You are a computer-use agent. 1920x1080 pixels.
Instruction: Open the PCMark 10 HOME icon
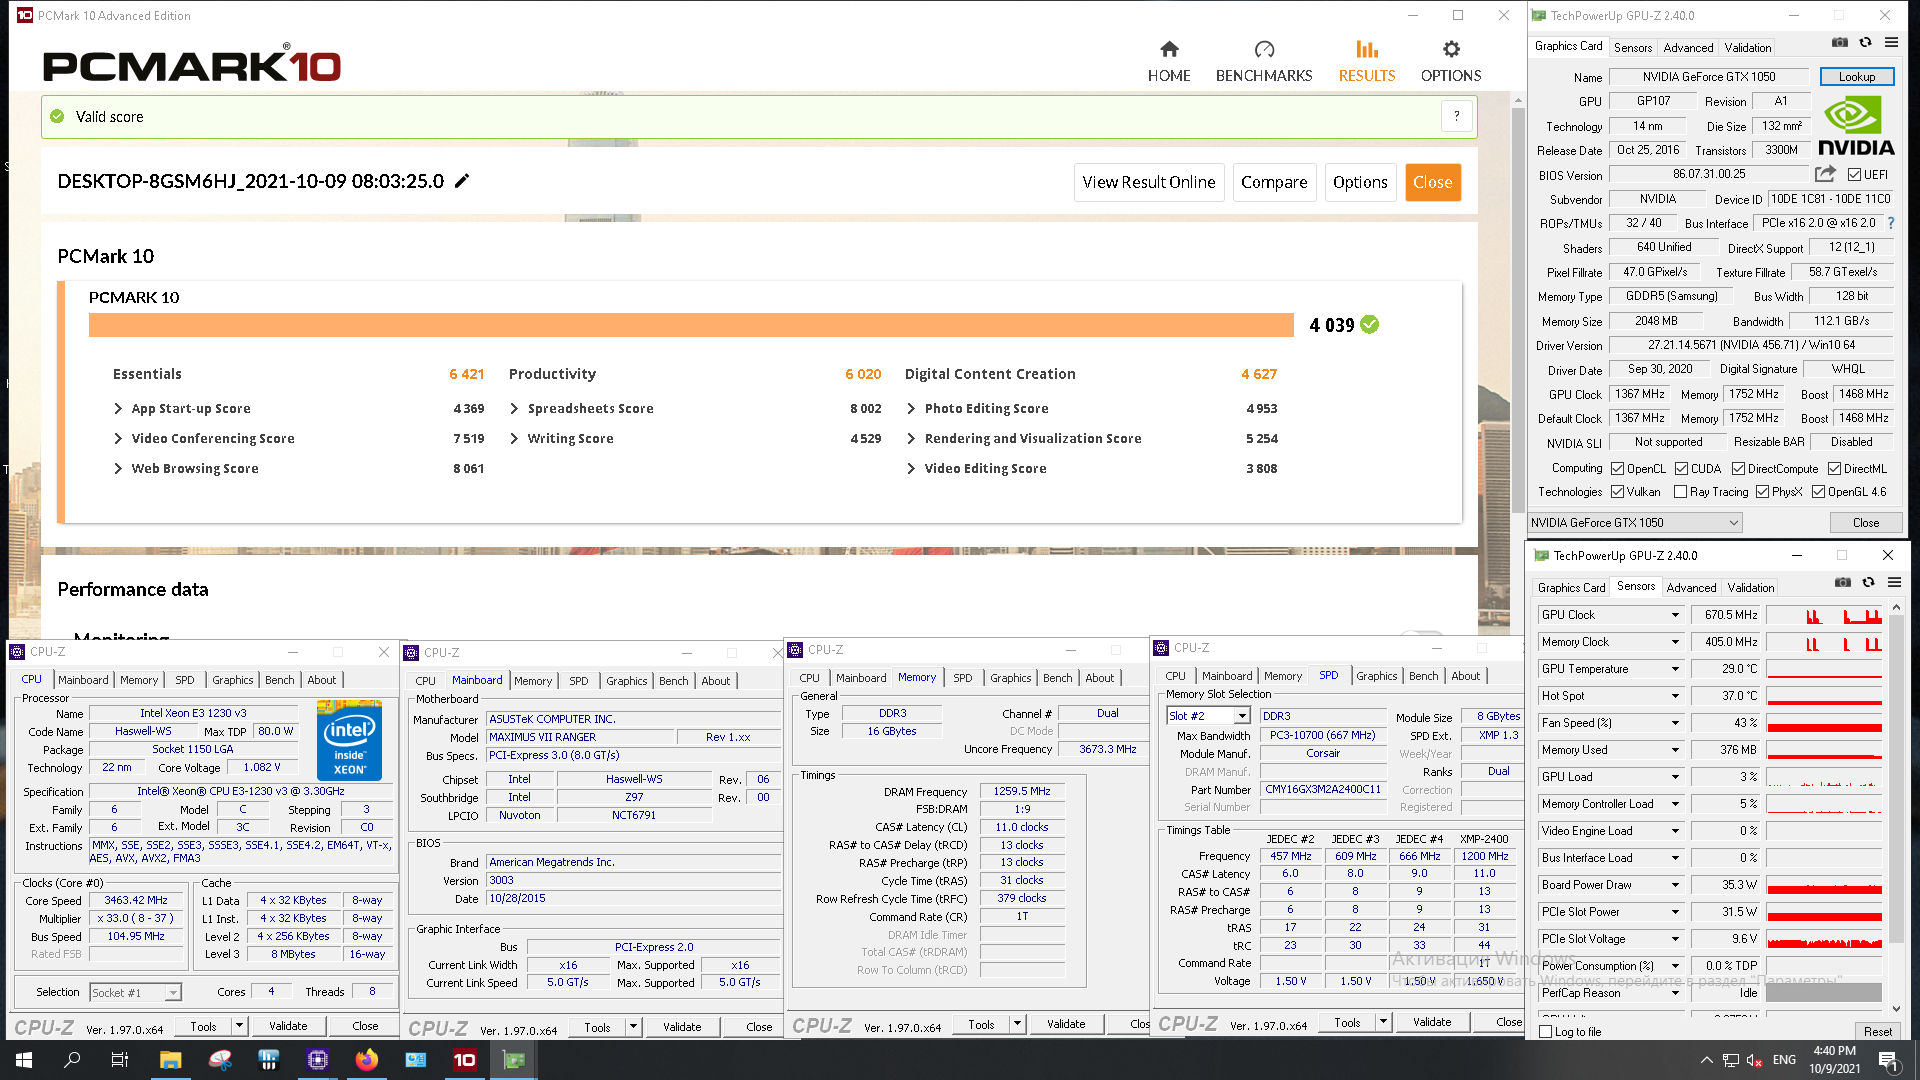tap(1169, 49)
